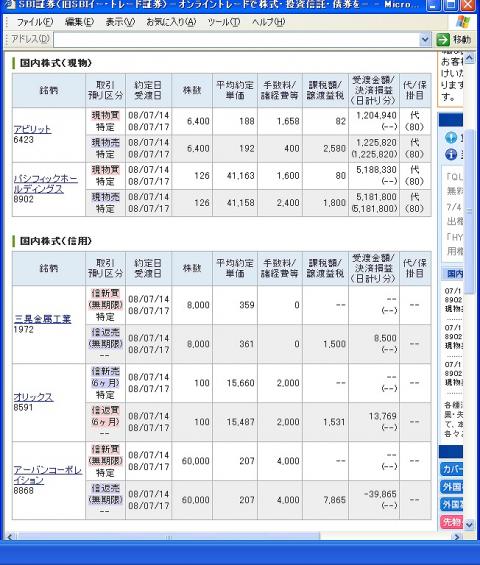Open the ツール(T) menu
This screenshot has height=565, width=480.
[223, 22]
